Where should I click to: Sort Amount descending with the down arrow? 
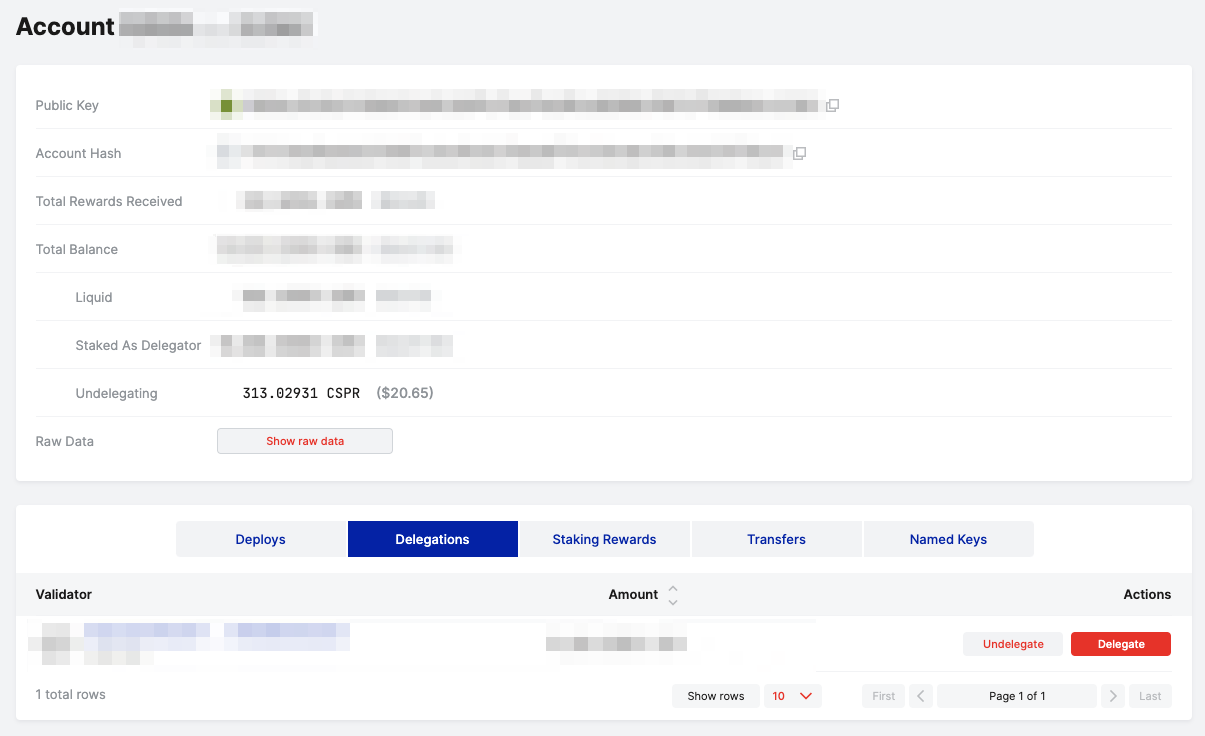click(673, 601)
